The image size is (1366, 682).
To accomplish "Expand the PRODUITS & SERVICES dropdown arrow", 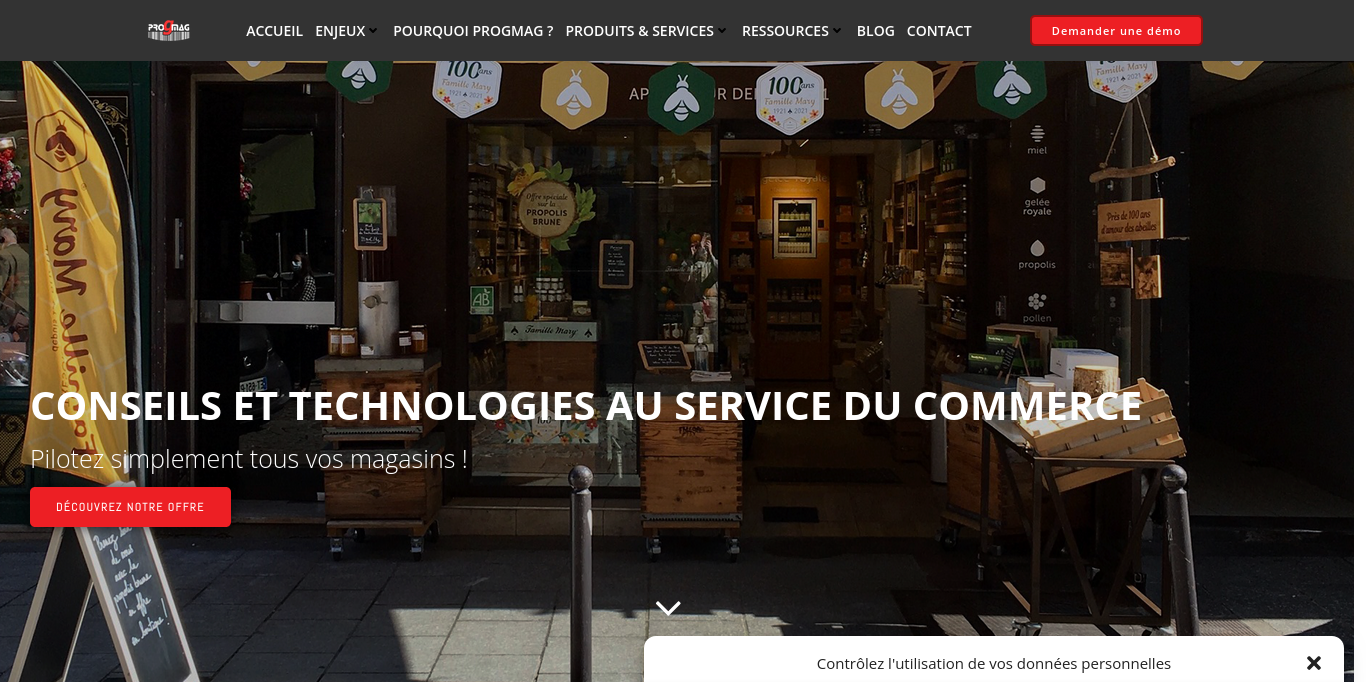I will pos(722,31).
